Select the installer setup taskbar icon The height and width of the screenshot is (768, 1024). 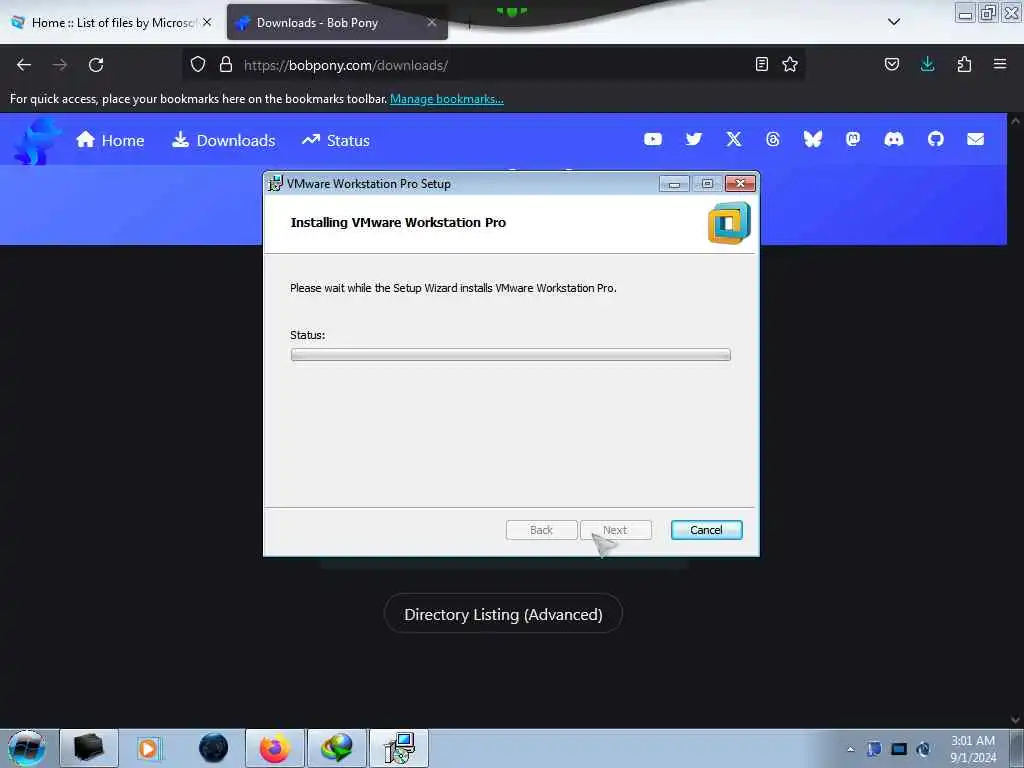tap(399, 748)
